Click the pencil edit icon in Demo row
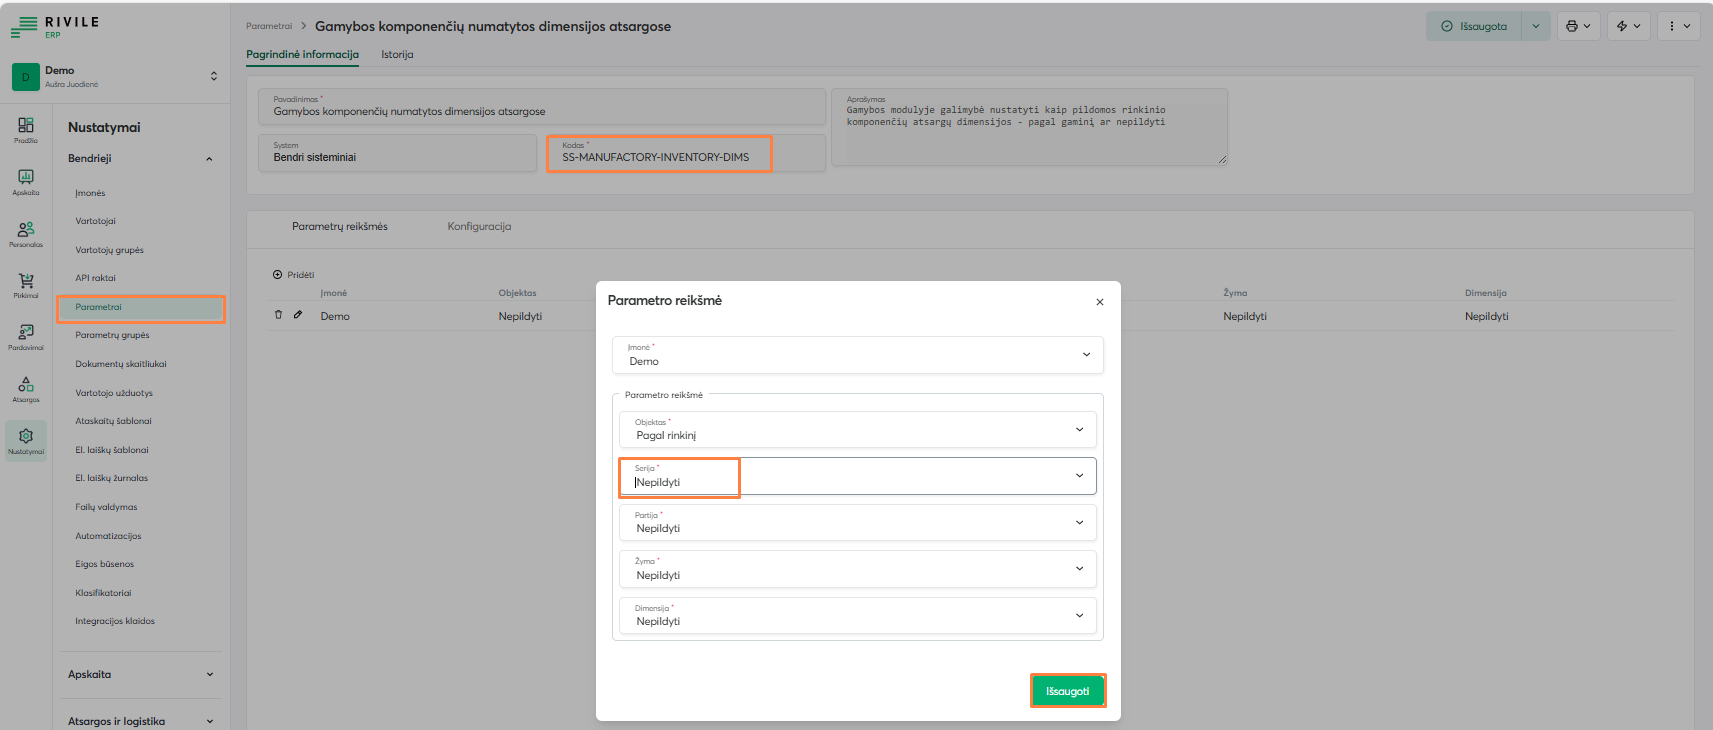 pyautogui.click(x=298, y=315)
